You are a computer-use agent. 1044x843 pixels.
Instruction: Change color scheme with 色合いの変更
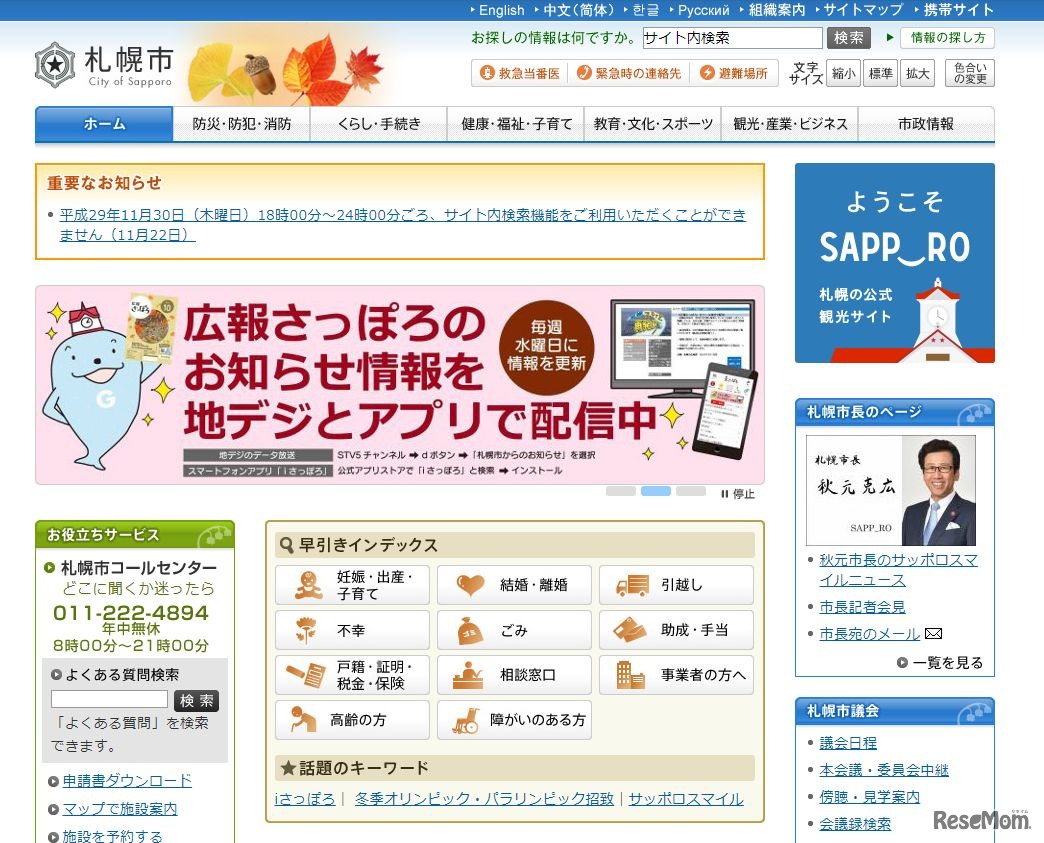969,73
